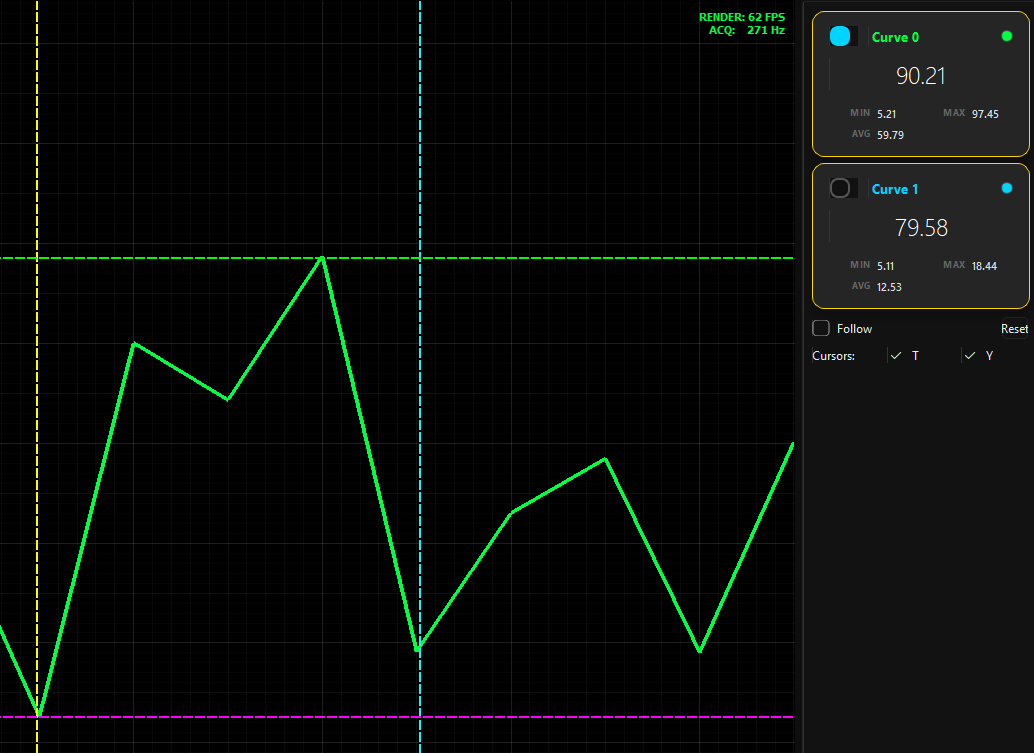Image resolution: width=1034 pixels, height=753 pixels.
Task: Click Curve 1 current value 79.58
Action: pyautogui.click(x=920, y=228)
